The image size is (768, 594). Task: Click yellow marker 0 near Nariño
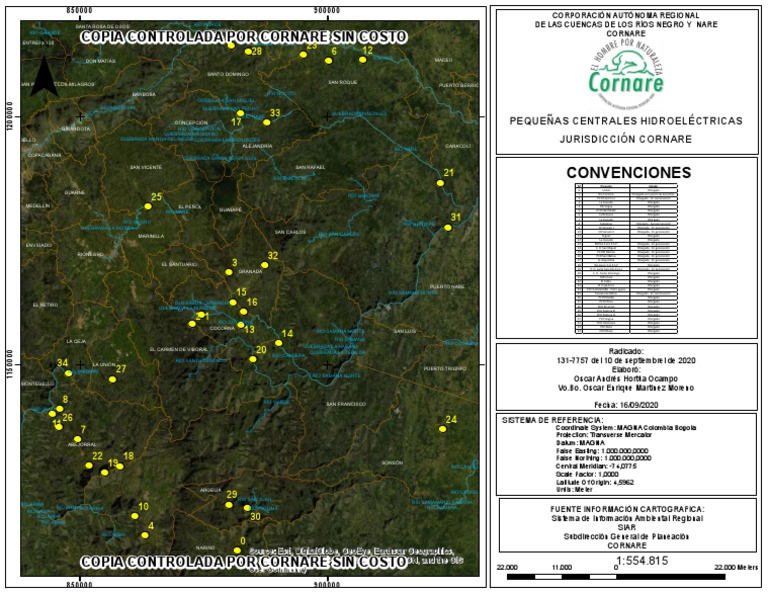click(237, 550)
